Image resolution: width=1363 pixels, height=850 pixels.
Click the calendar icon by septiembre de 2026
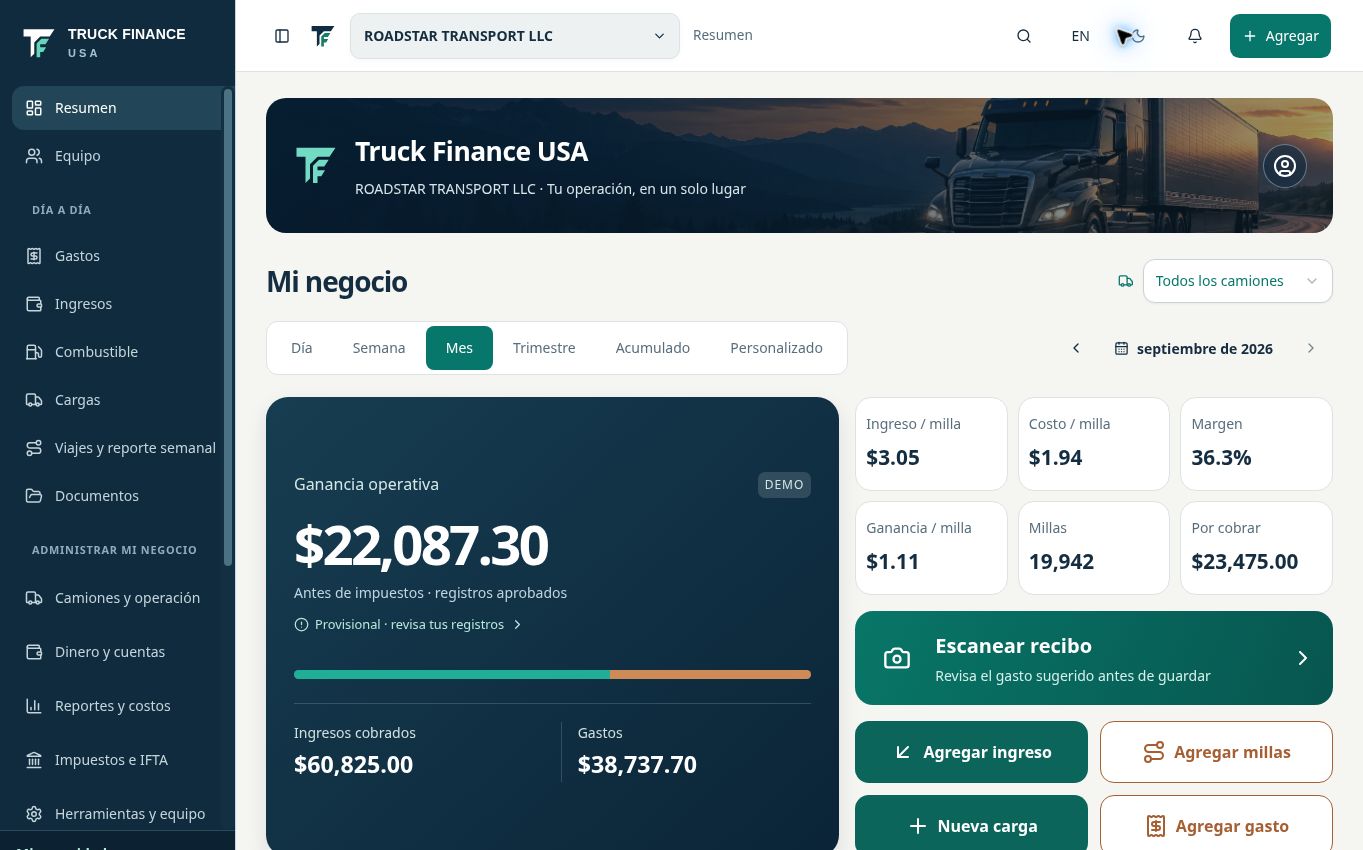1122,349
